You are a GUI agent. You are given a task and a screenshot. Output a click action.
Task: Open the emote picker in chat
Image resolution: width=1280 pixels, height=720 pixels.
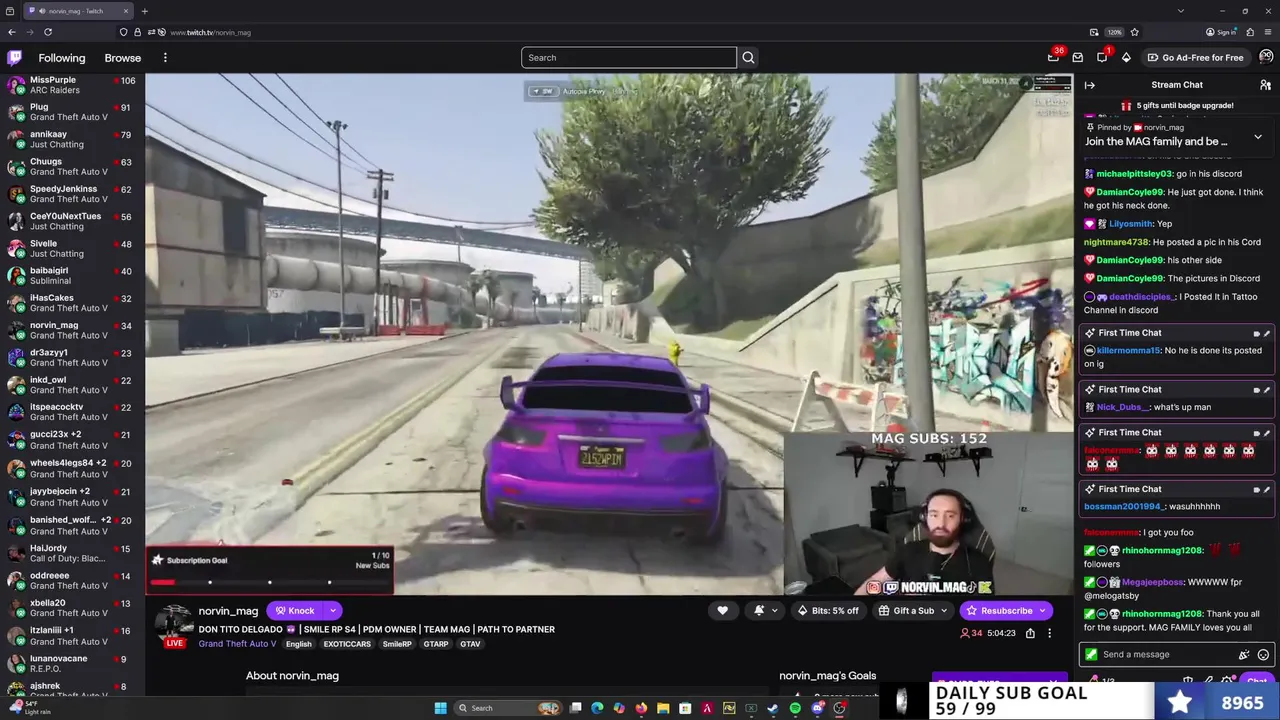point(1263,655)
